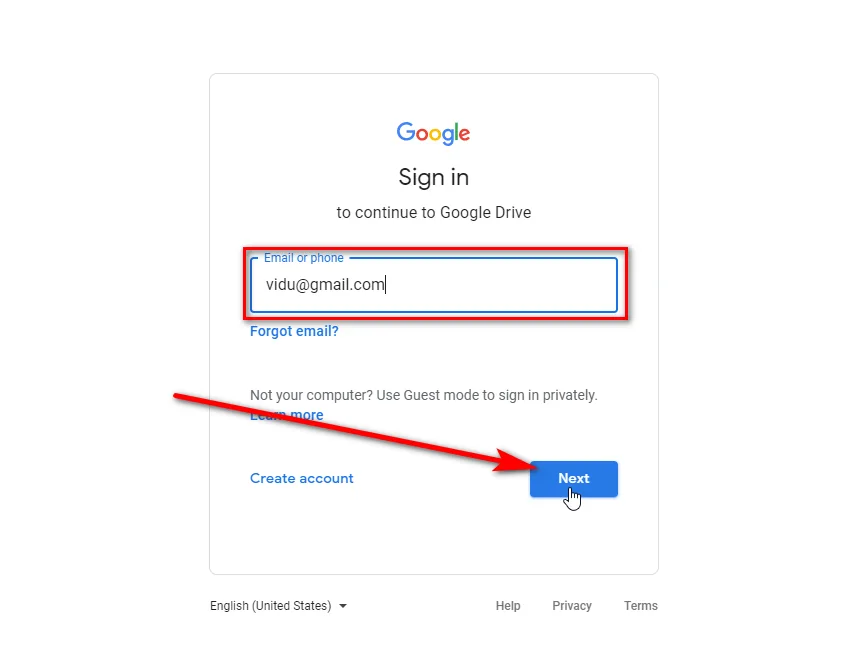Focus the Email or phone field
855x658 pixels.
pos(433,285)
